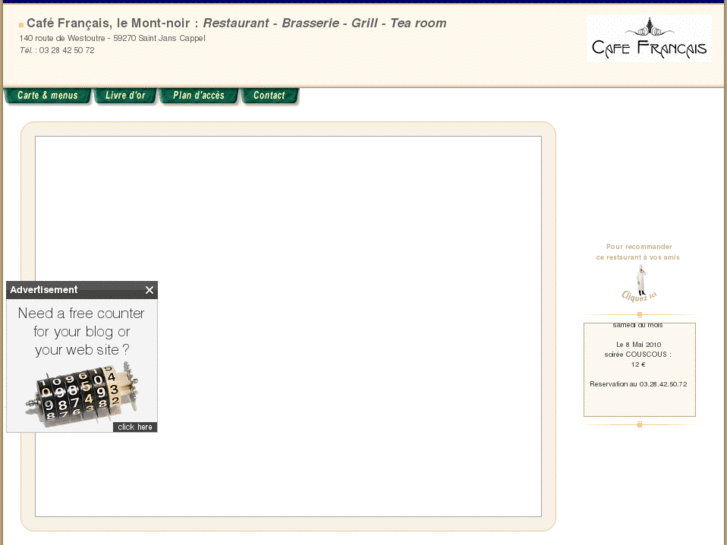The width and height of the screenshot is (727, 545).
Task: Click the 'soirée COUSCOUS' announcement
Action: 638,354
